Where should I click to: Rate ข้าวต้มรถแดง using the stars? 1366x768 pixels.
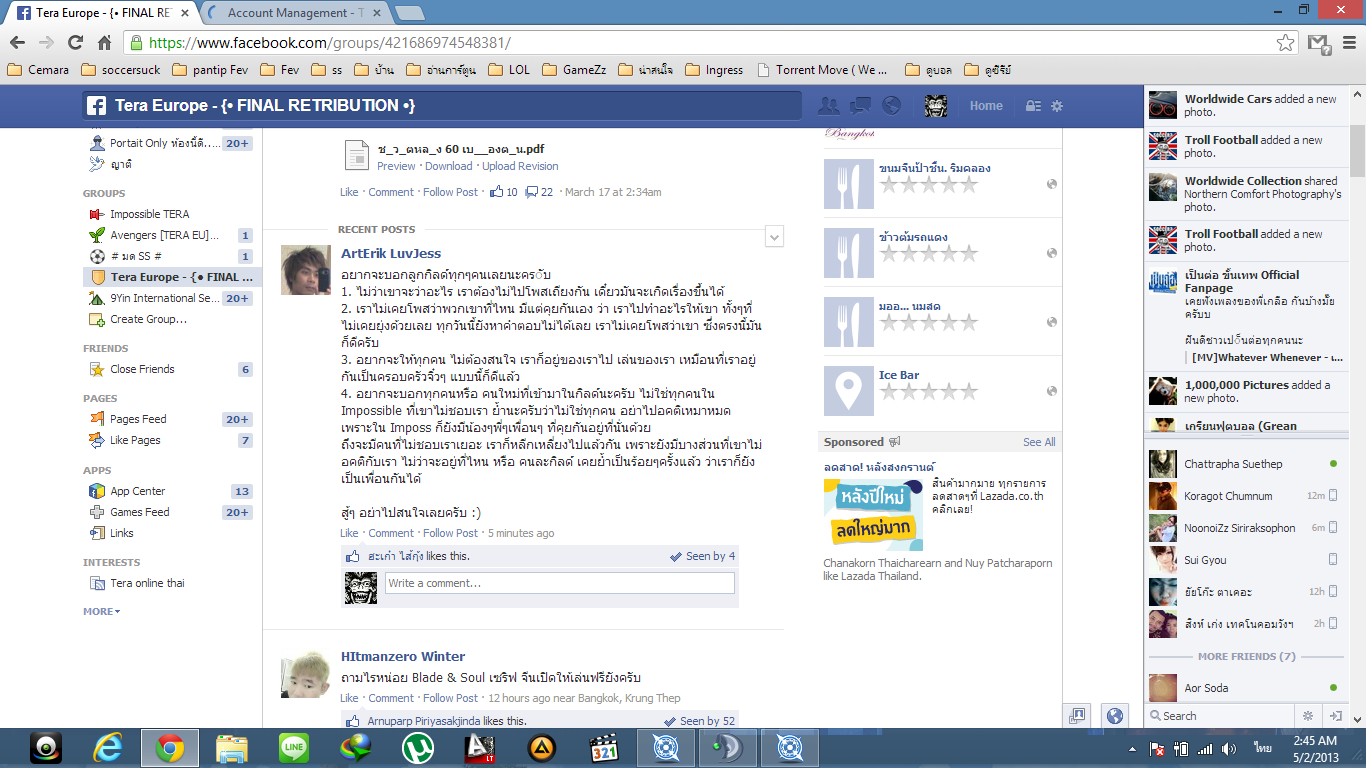tap(927, 254)
